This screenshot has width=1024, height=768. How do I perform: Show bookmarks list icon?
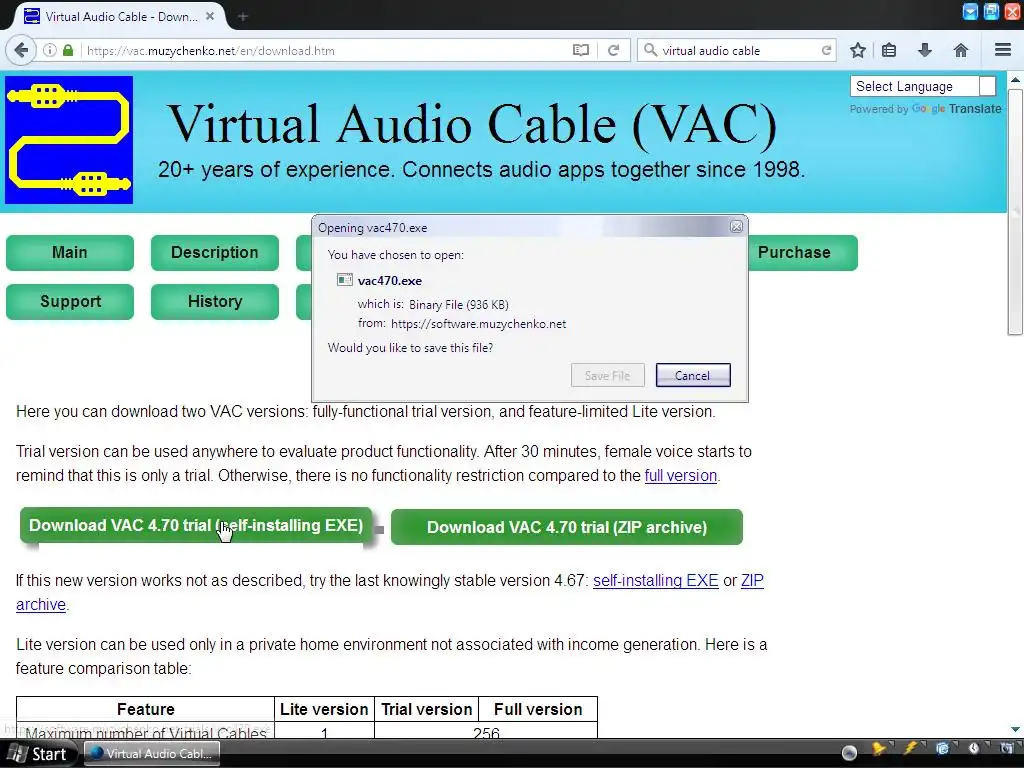889,50
